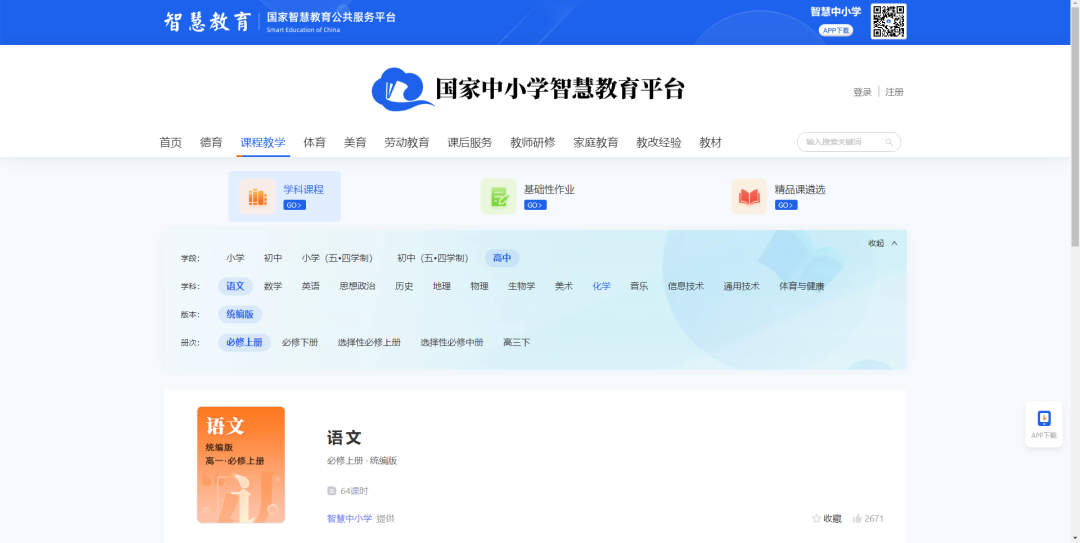
Task: Select 数学 subject filter
Action: point(273,287)
